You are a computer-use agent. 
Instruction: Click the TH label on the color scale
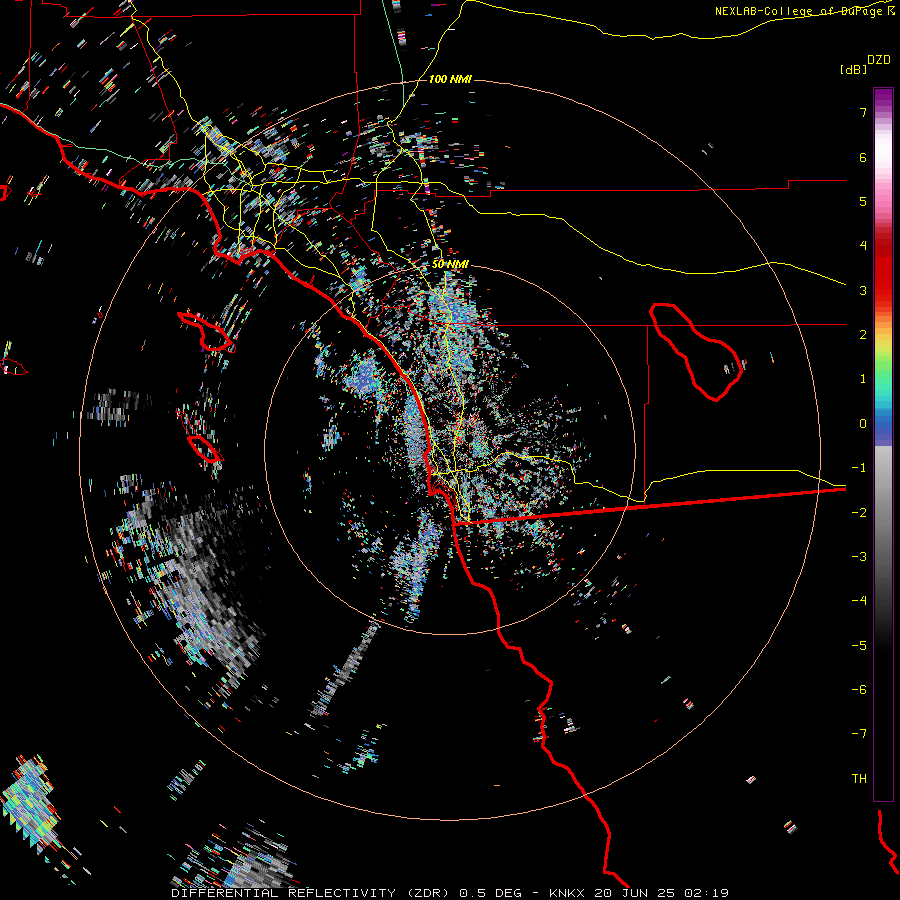pos(859,779)
